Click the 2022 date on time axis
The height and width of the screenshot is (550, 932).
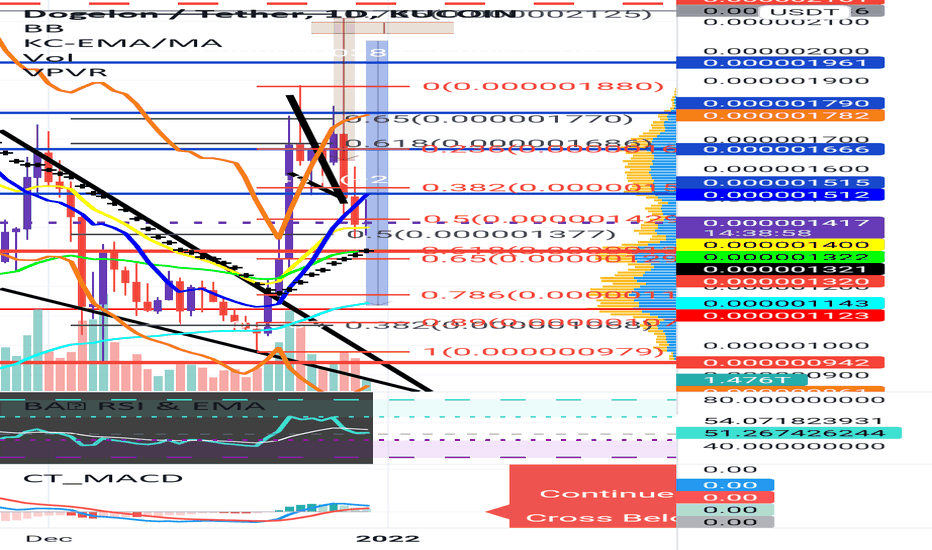(388, 539)
